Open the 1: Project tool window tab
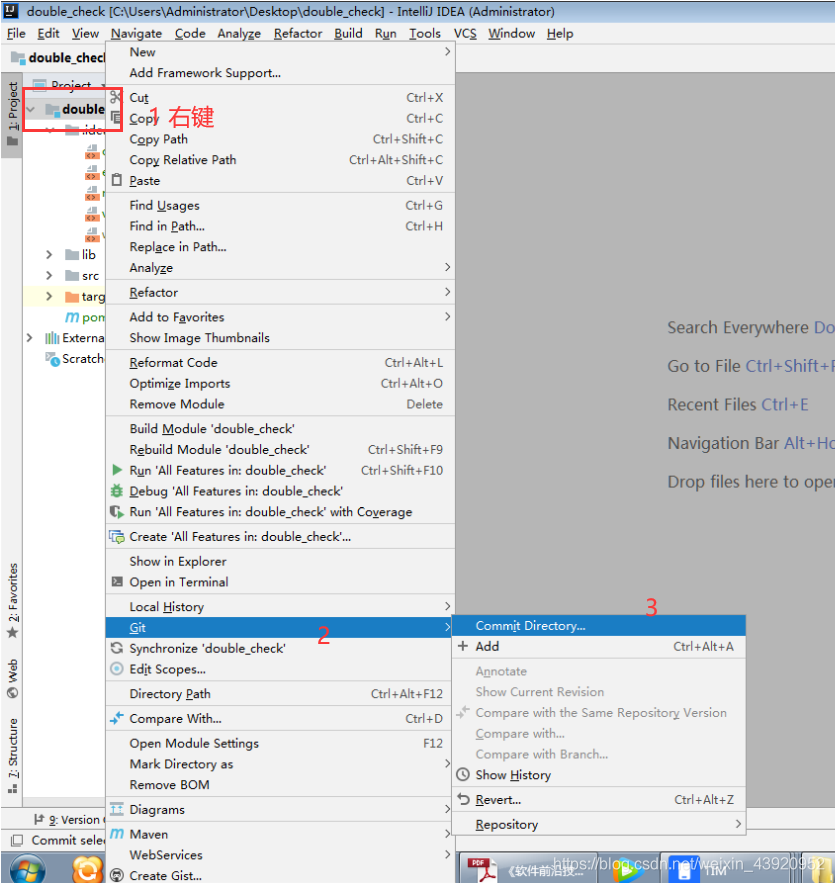This screenshot has width=835, height=883. 12,113
